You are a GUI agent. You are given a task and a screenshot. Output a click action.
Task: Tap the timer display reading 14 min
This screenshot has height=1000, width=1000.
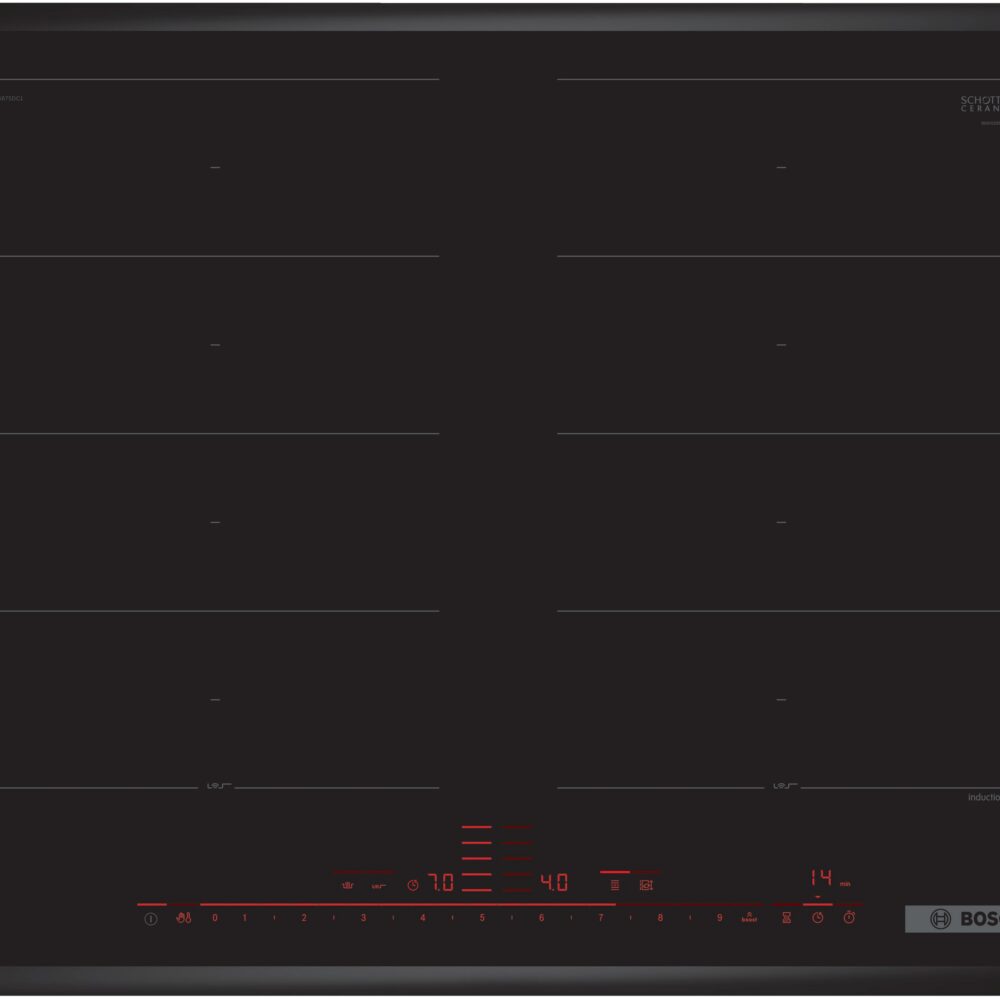point(830,879)
